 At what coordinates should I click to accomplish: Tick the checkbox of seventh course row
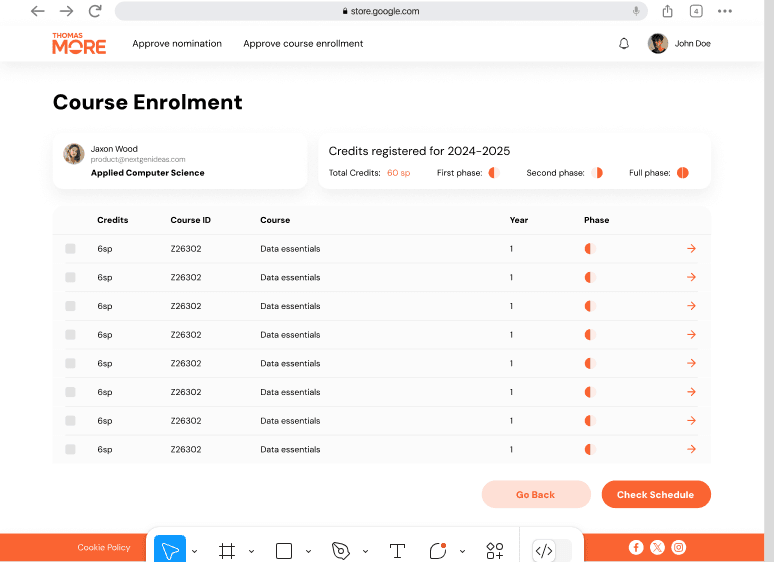[x=70, y=420]
